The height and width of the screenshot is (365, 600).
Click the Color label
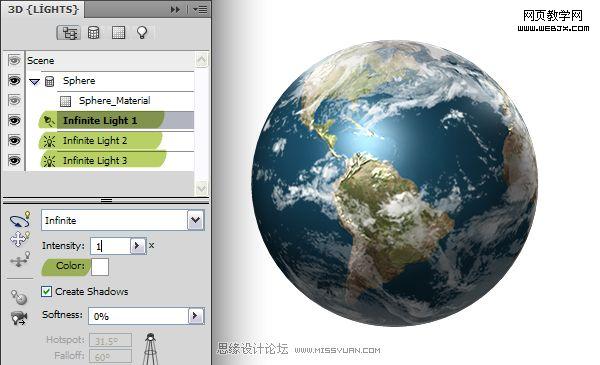pos(70,266)
